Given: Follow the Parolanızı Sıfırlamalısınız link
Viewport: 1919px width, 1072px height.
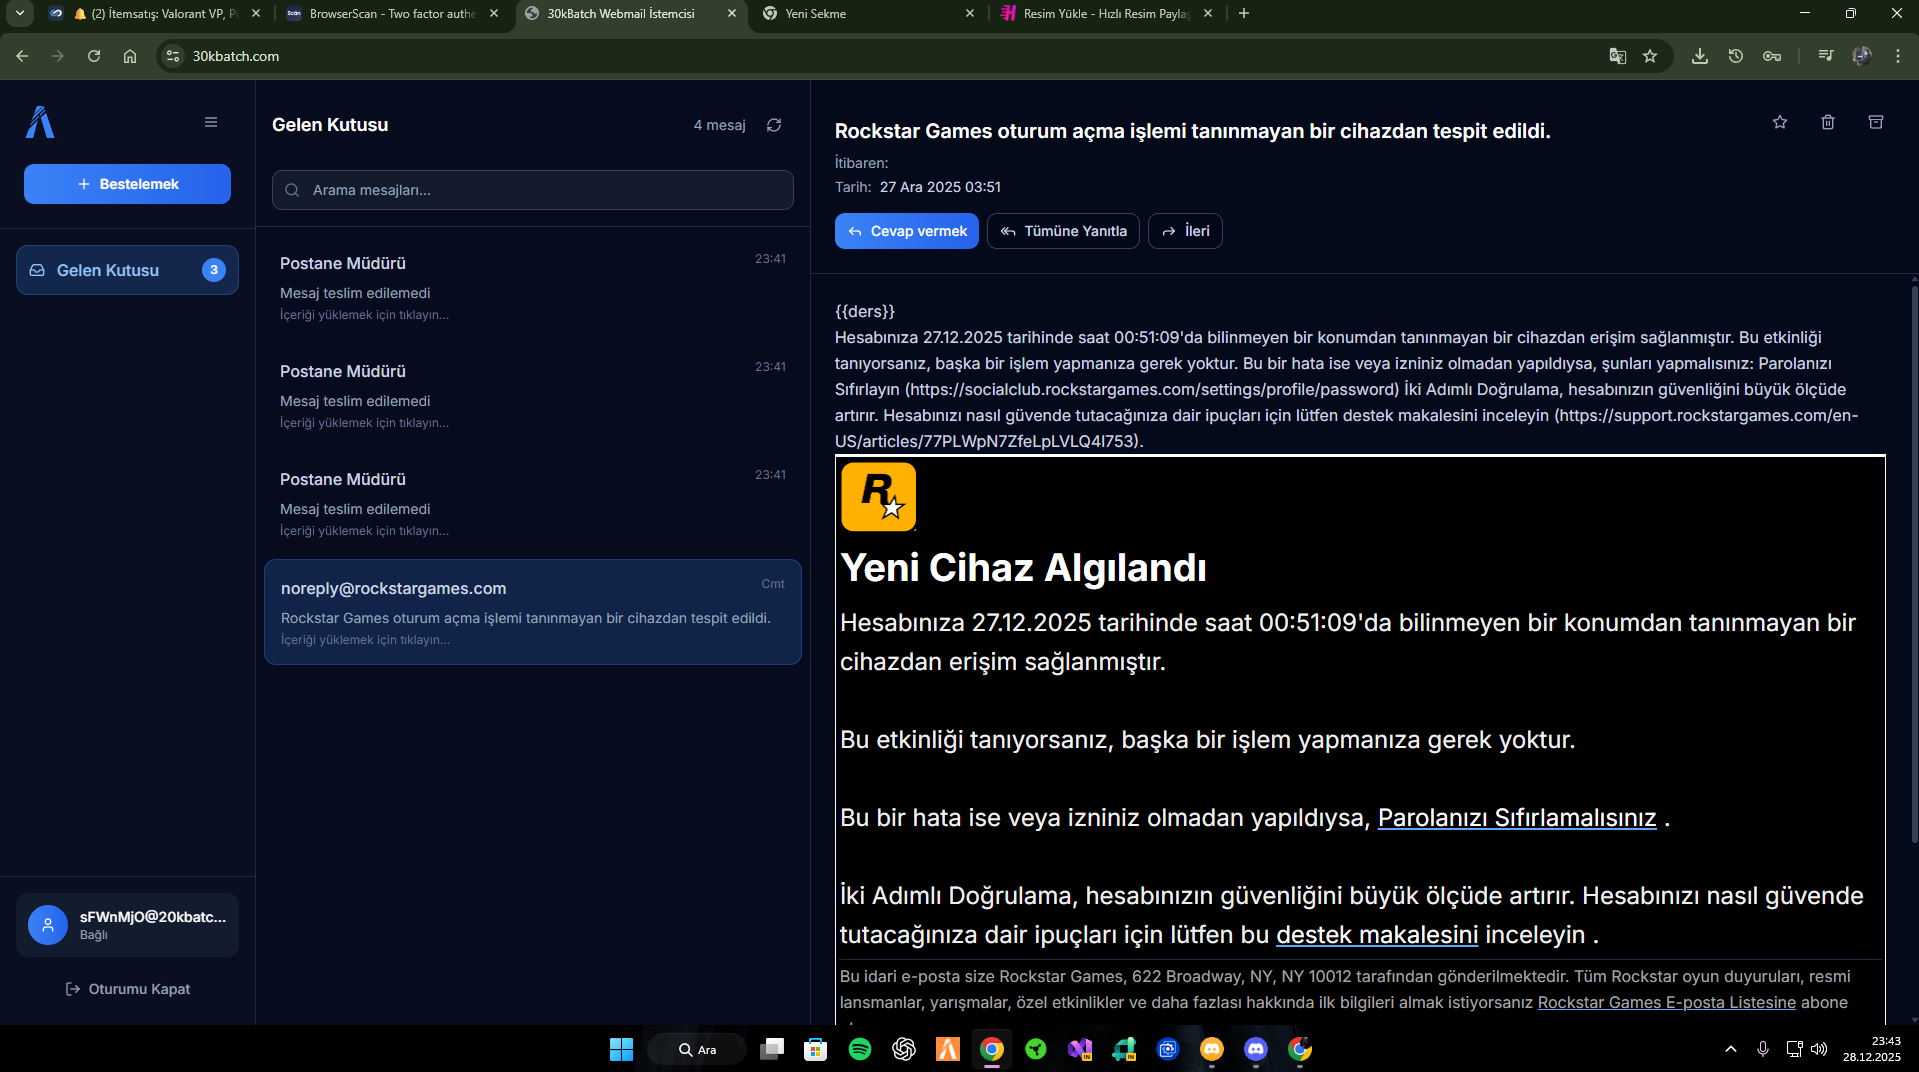Looking at the screenshot, I should point(1517,818).
